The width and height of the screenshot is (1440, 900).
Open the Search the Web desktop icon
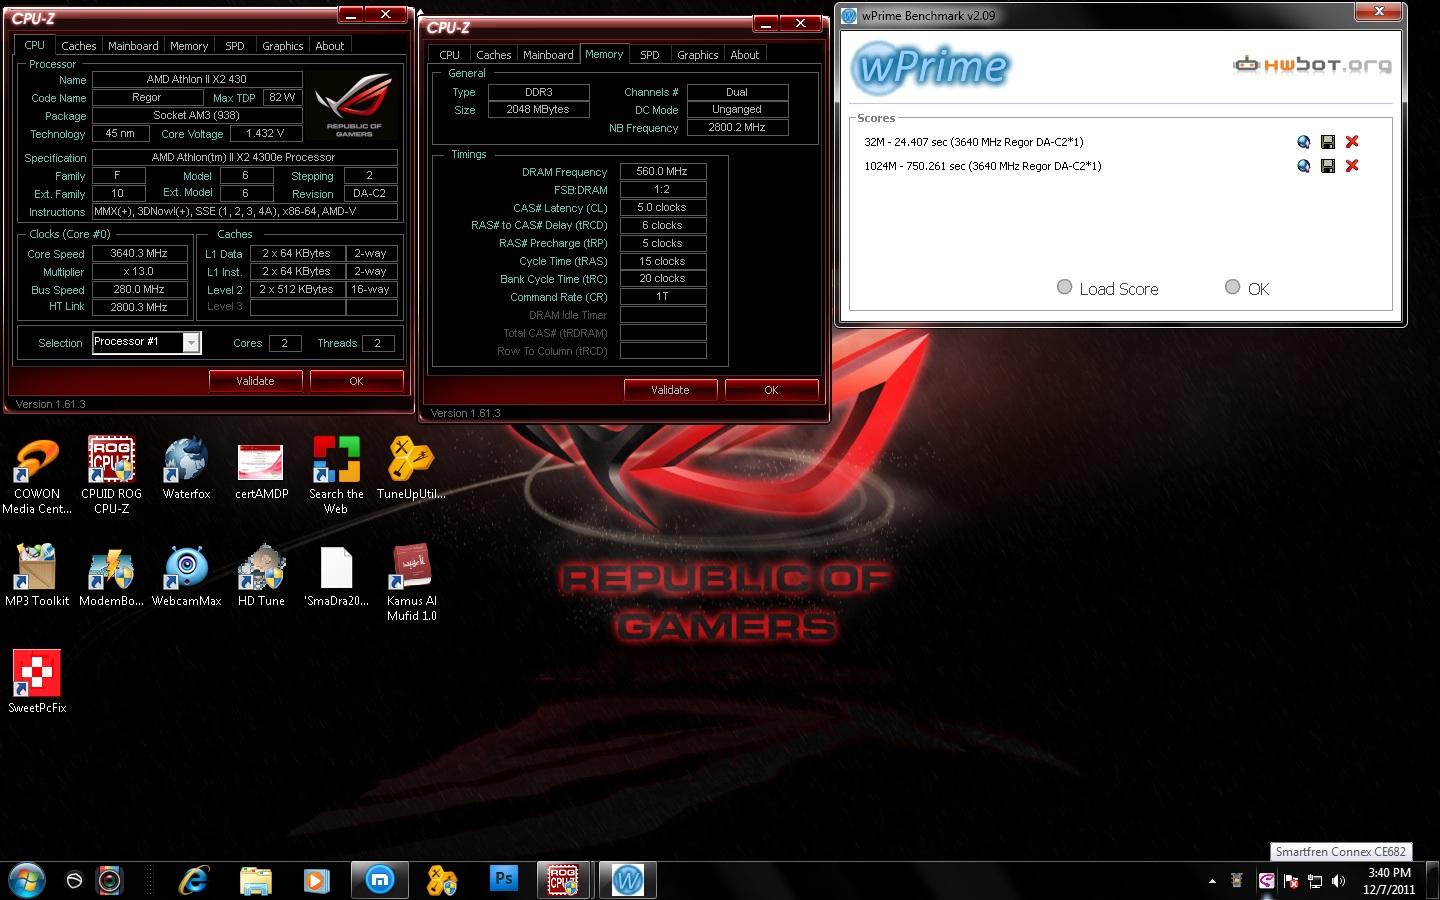coord(336,476)
